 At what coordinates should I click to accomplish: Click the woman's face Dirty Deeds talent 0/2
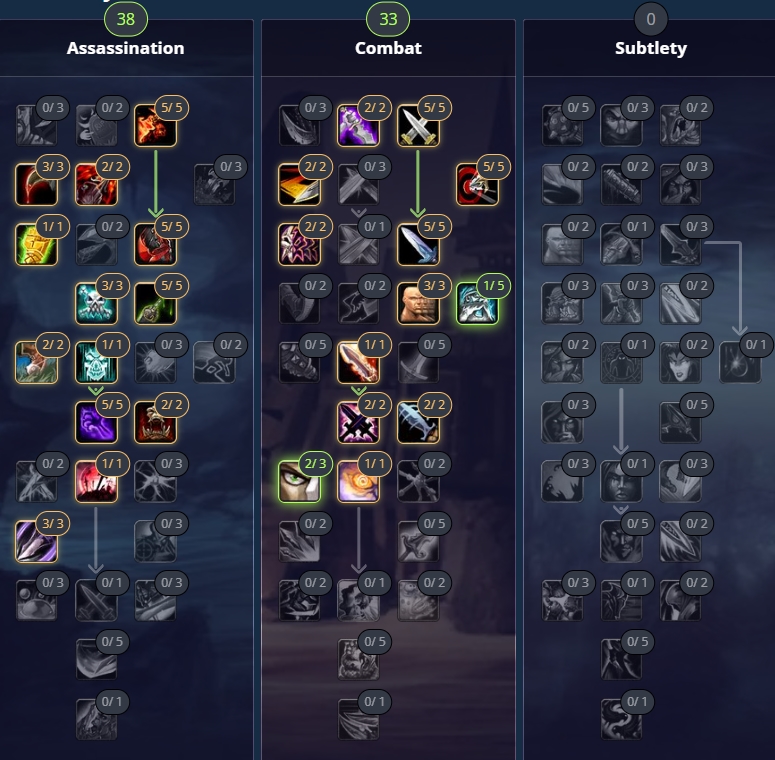pyautogui.click(x=681, y=363)
